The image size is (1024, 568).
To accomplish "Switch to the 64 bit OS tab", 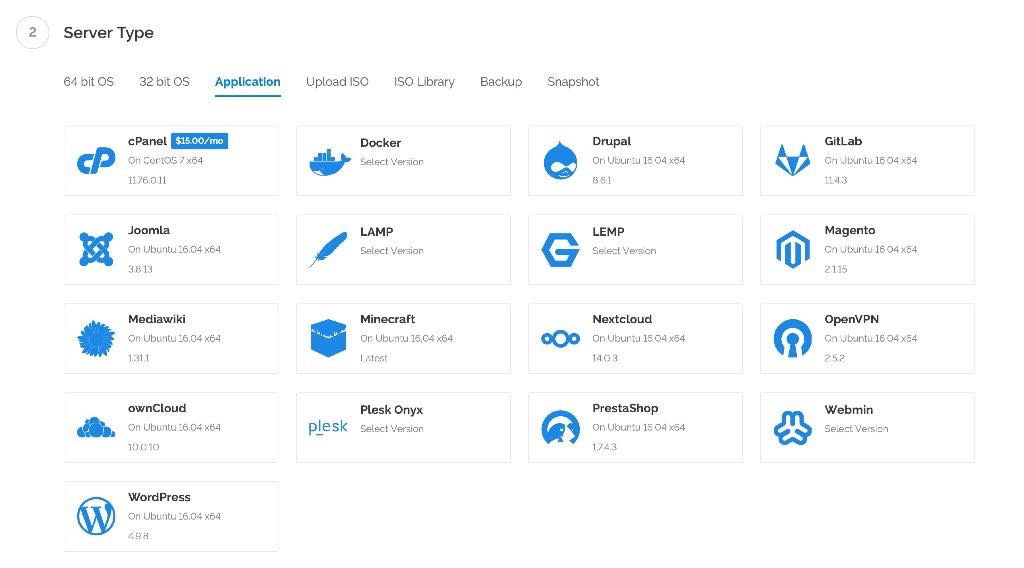I will tap(88, 82).
